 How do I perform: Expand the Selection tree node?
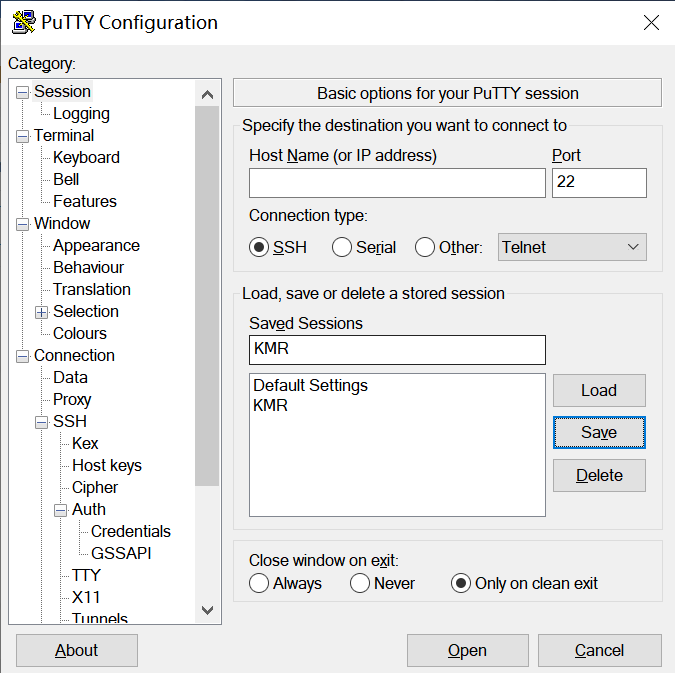[x=41, y=312]
